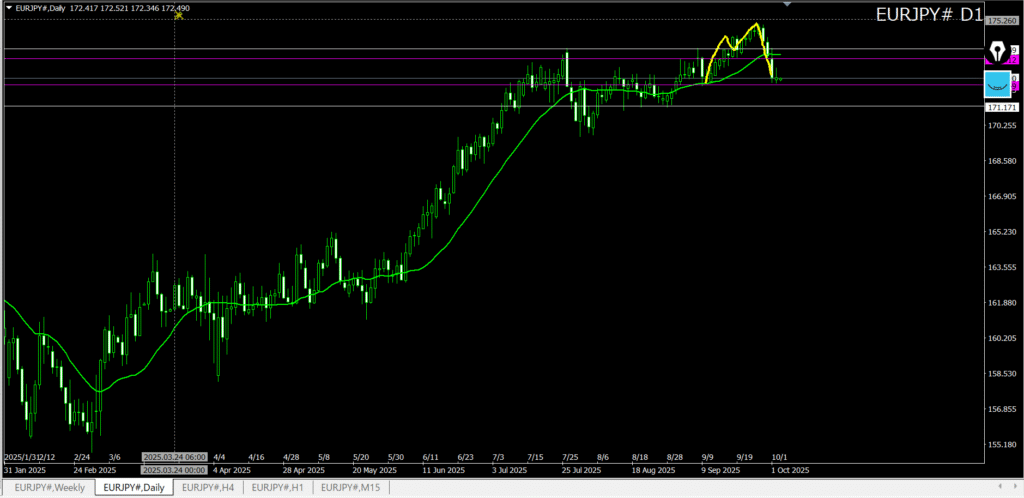Click the pen nib icon on right
This screenshot has width=1024, height=498.
coord(997,51)
